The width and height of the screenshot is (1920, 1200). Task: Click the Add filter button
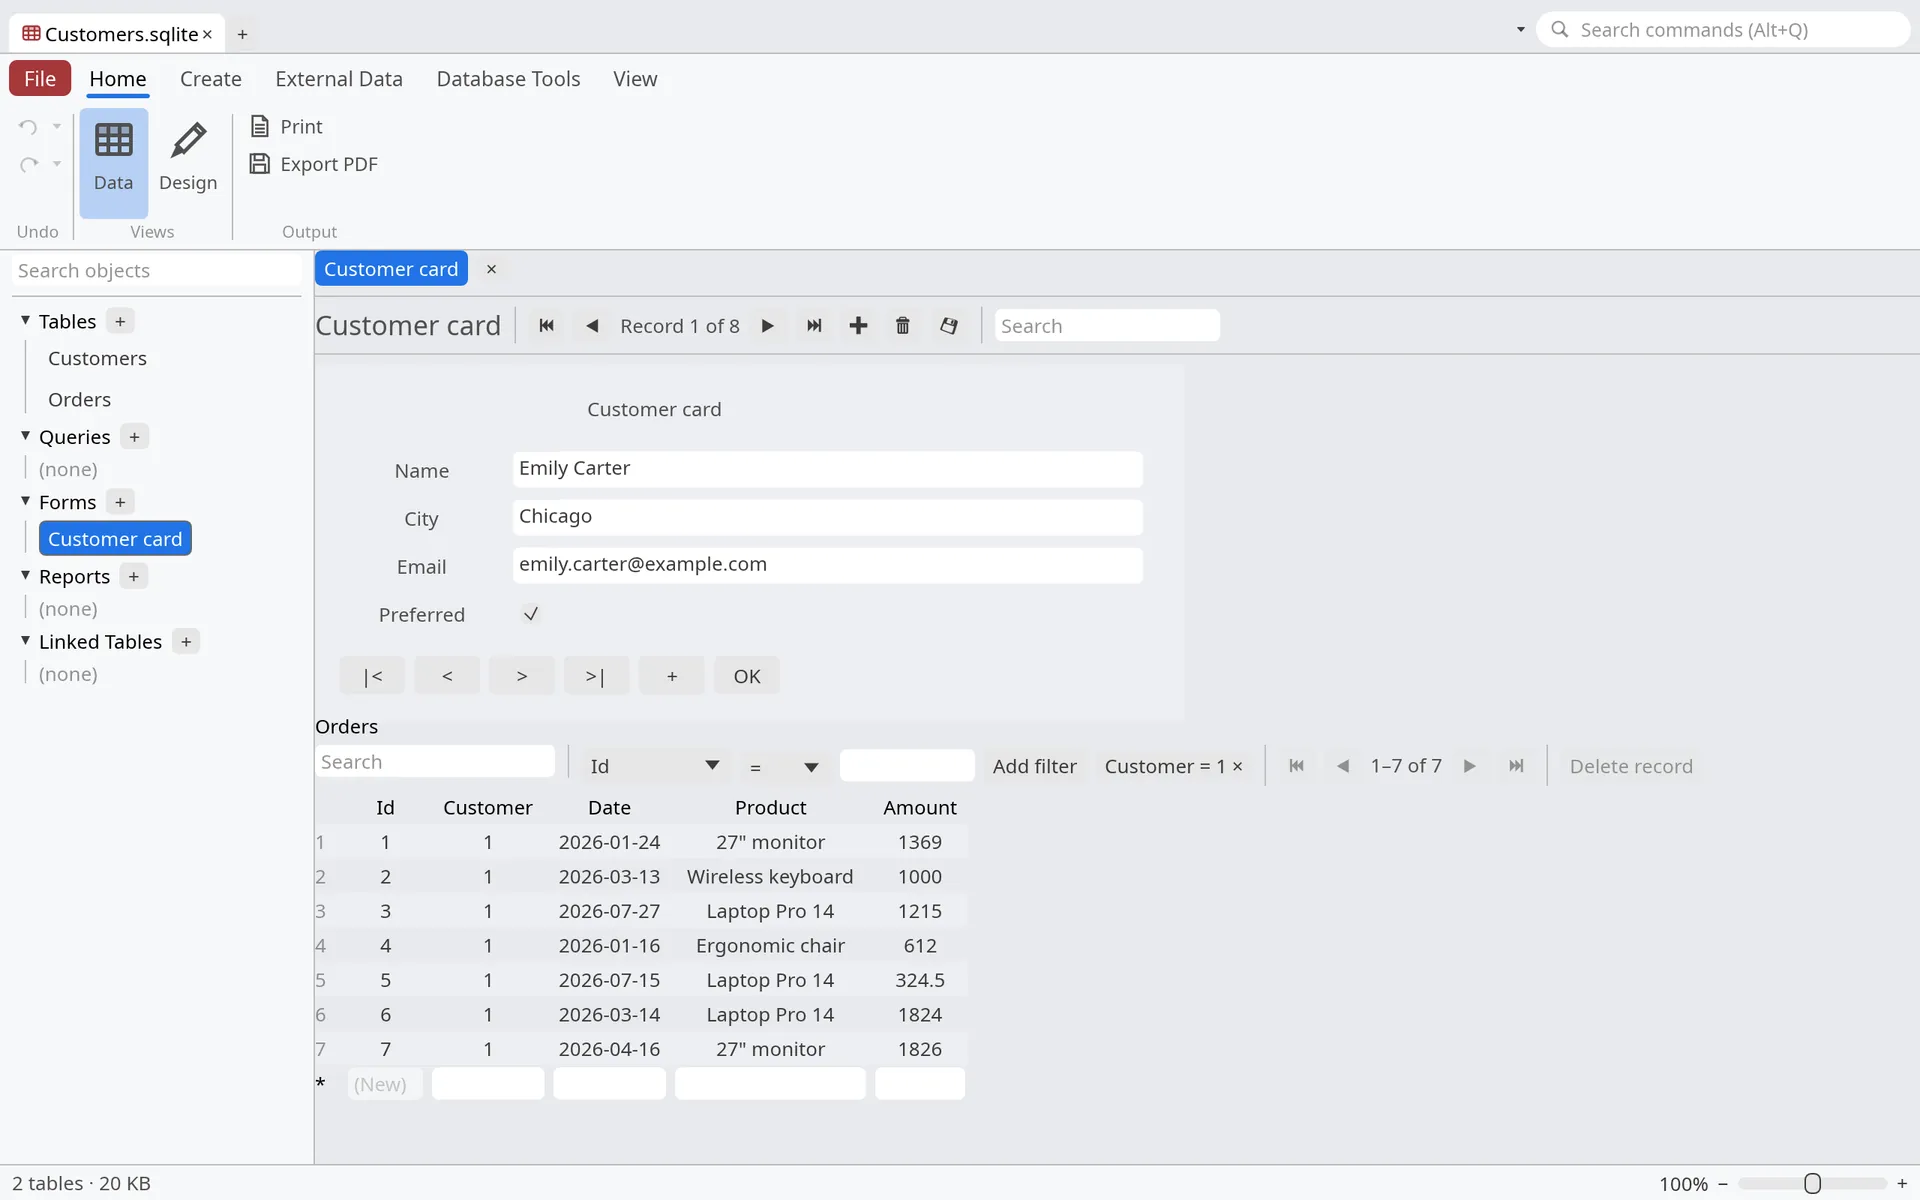tap(1035, 766)
